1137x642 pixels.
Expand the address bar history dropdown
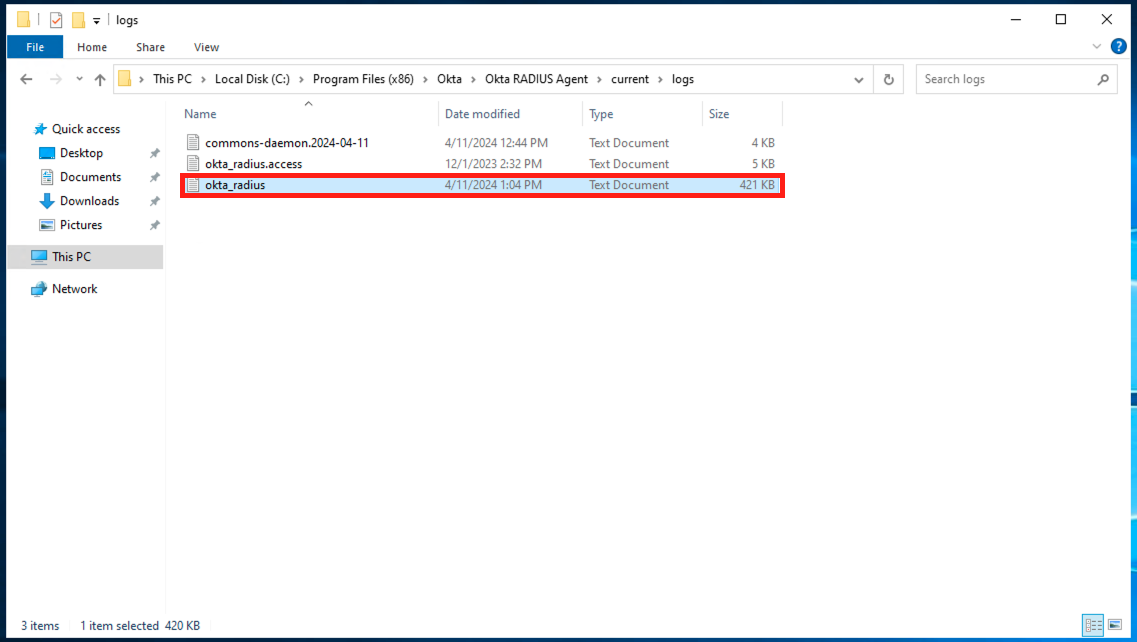[859, 80]
